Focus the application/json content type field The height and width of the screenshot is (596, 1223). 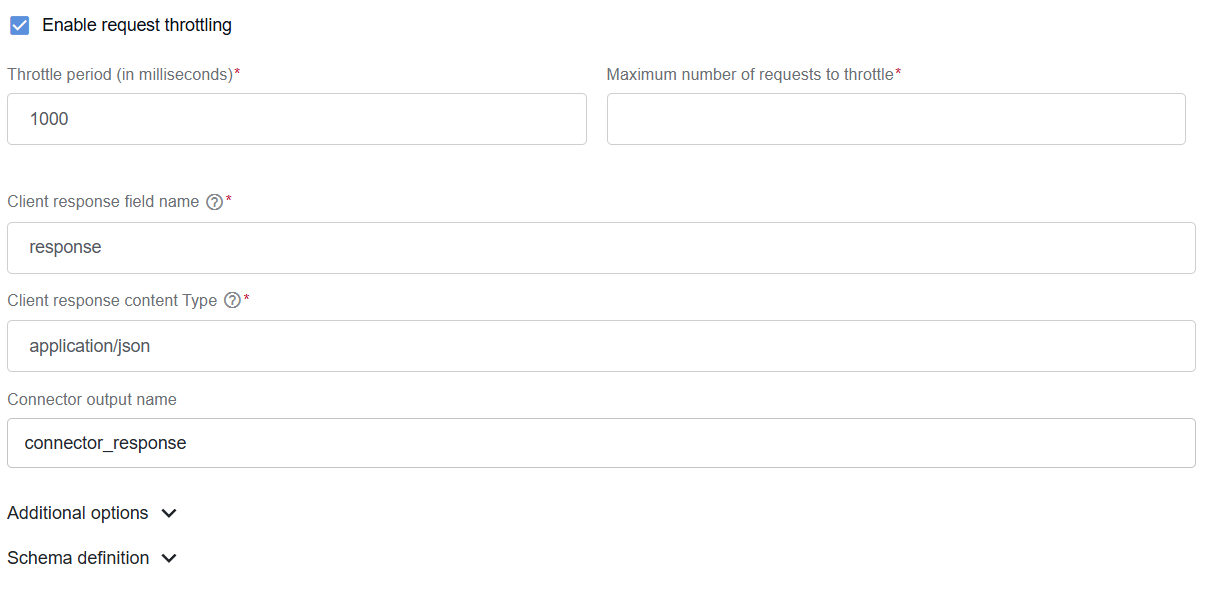click(601, 346)
